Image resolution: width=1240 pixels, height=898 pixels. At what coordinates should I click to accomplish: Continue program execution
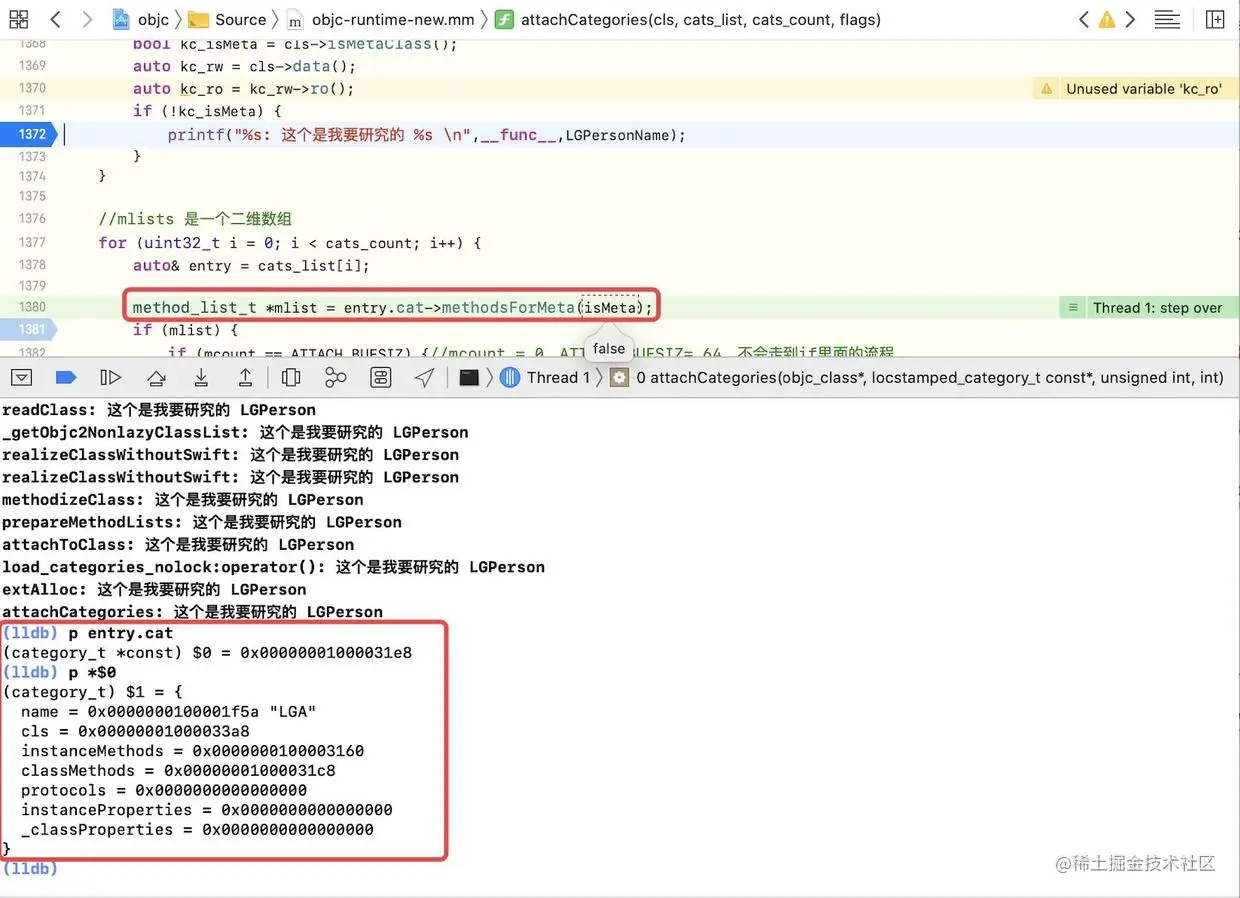(111, 377)
